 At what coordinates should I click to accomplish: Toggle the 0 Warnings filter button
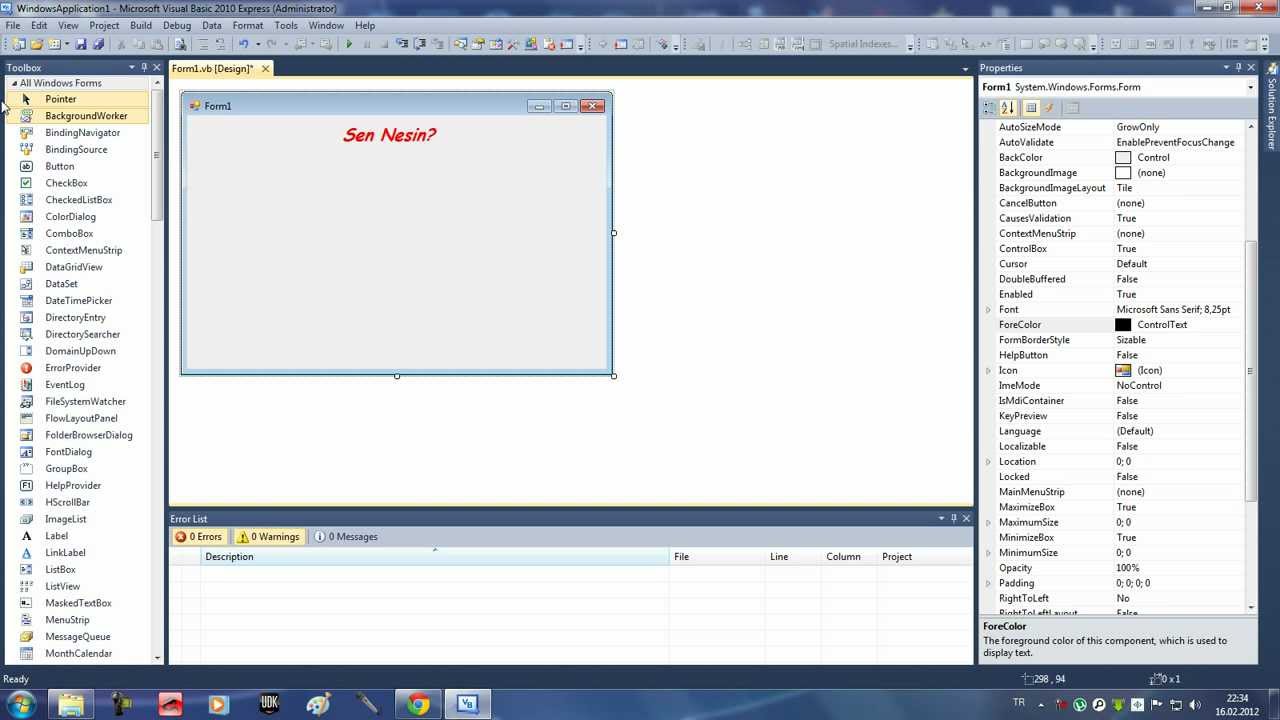[x=268, y=537]
